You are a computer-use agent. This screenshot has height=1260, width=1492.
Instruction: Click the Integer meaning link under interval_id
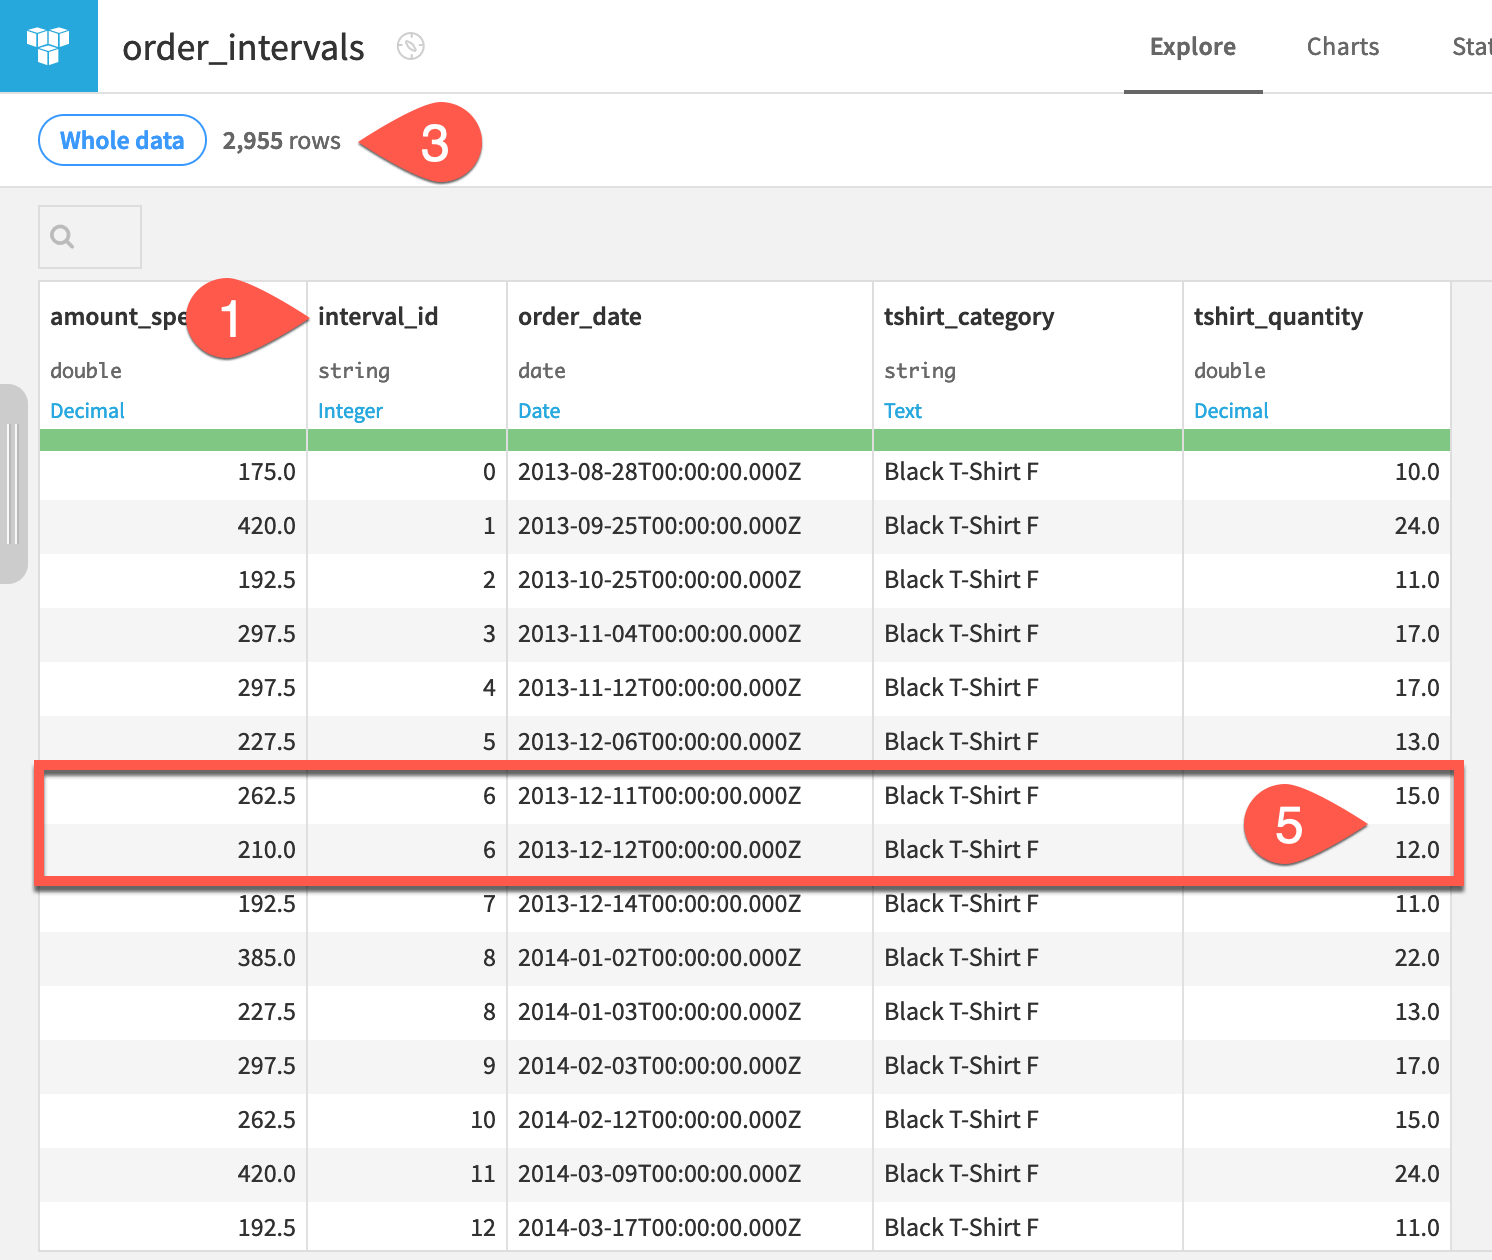[350, 410]
